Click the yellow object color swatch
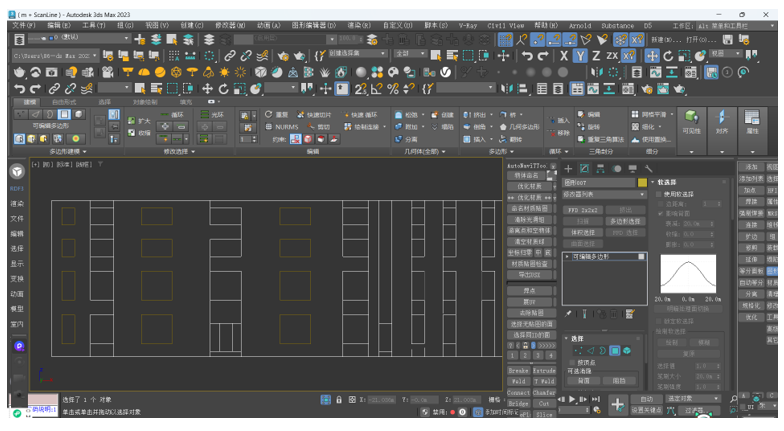The height and width of the screenshot is (431, 784). click(642, 183)
